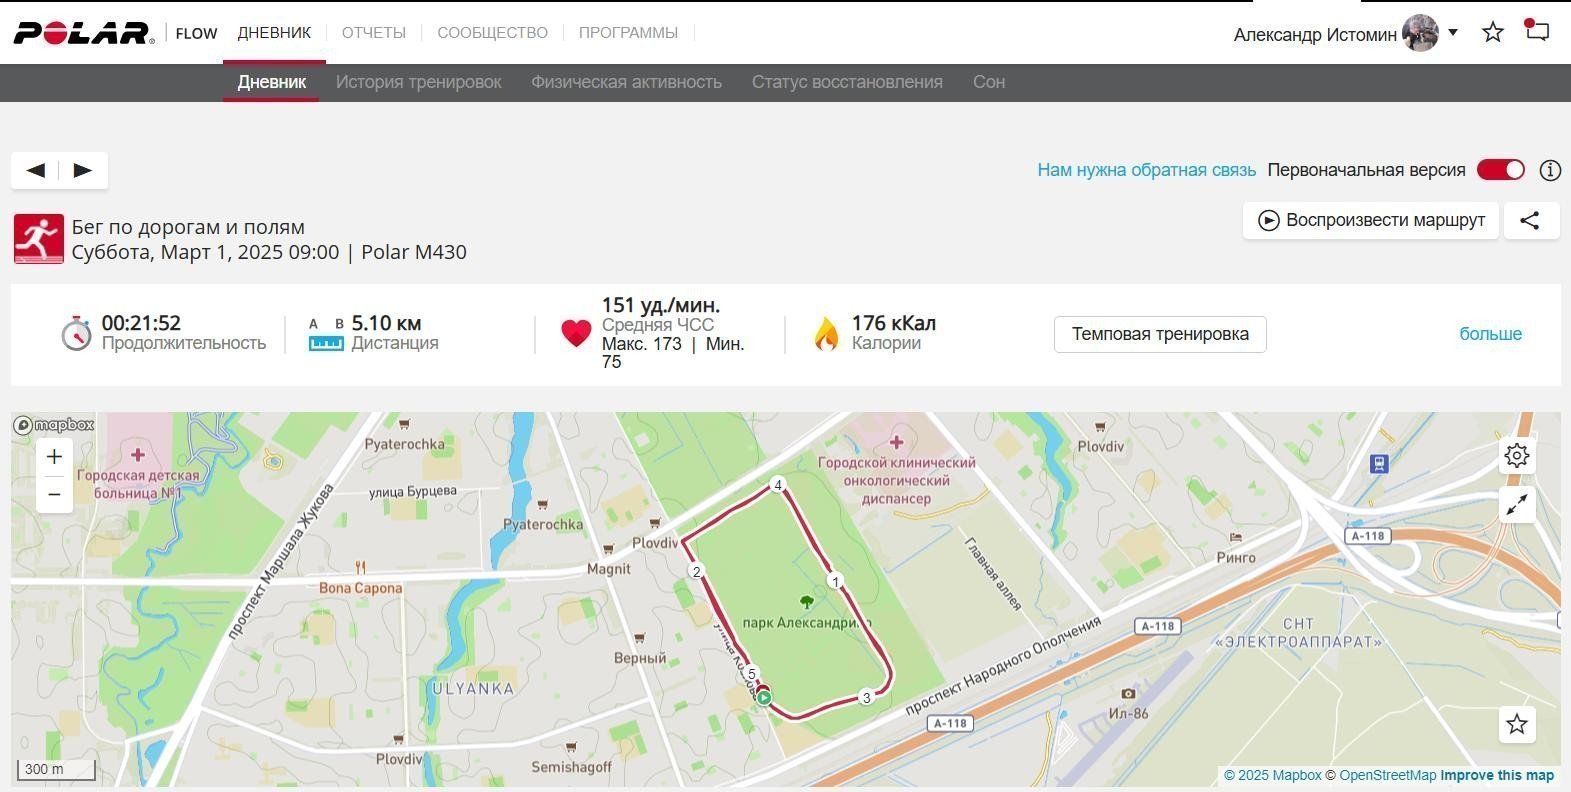Toggle Первоначальная версия switch
Image resolution: width=1571 pixels, height=792 pixels.
(x=1501, y=170)
